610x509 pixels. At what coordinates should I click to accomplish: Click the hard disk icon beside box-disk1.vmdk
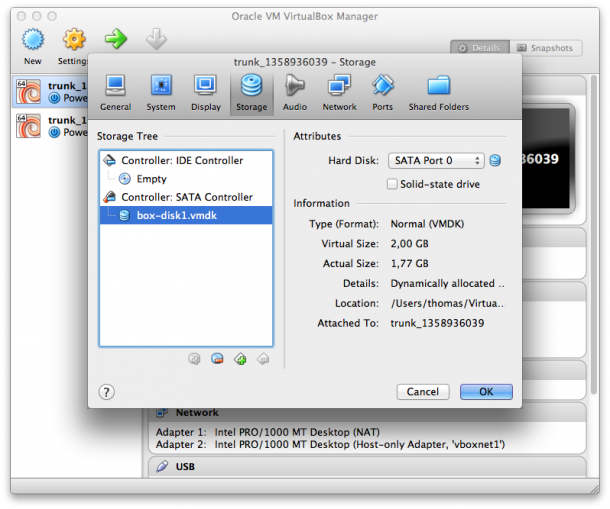point(124,215)
